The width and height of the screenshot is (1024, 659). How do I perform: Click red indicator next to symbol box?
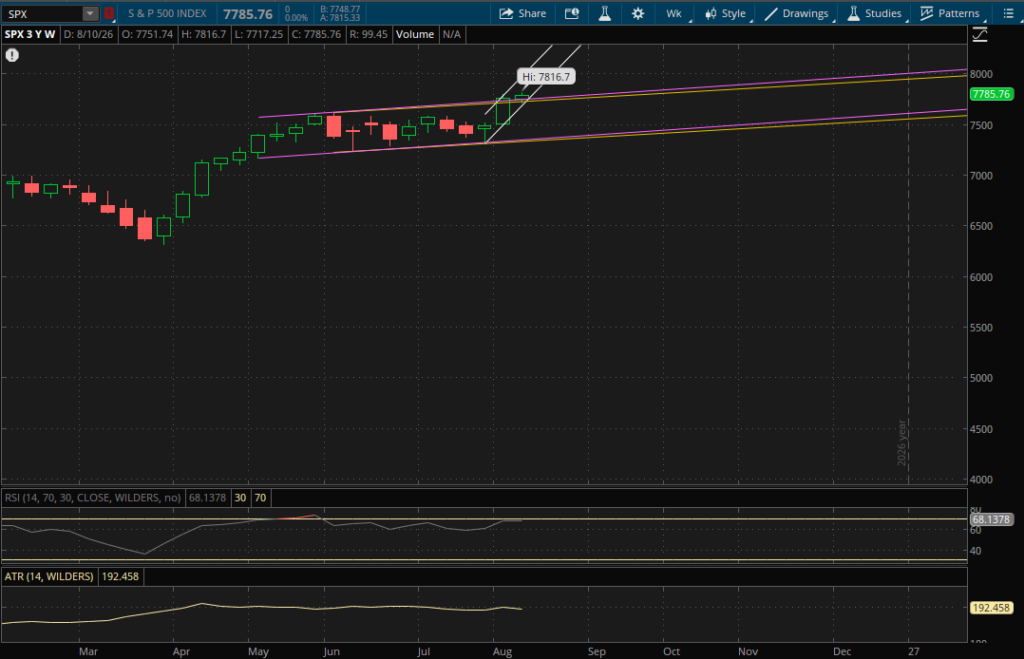point(109,13)
